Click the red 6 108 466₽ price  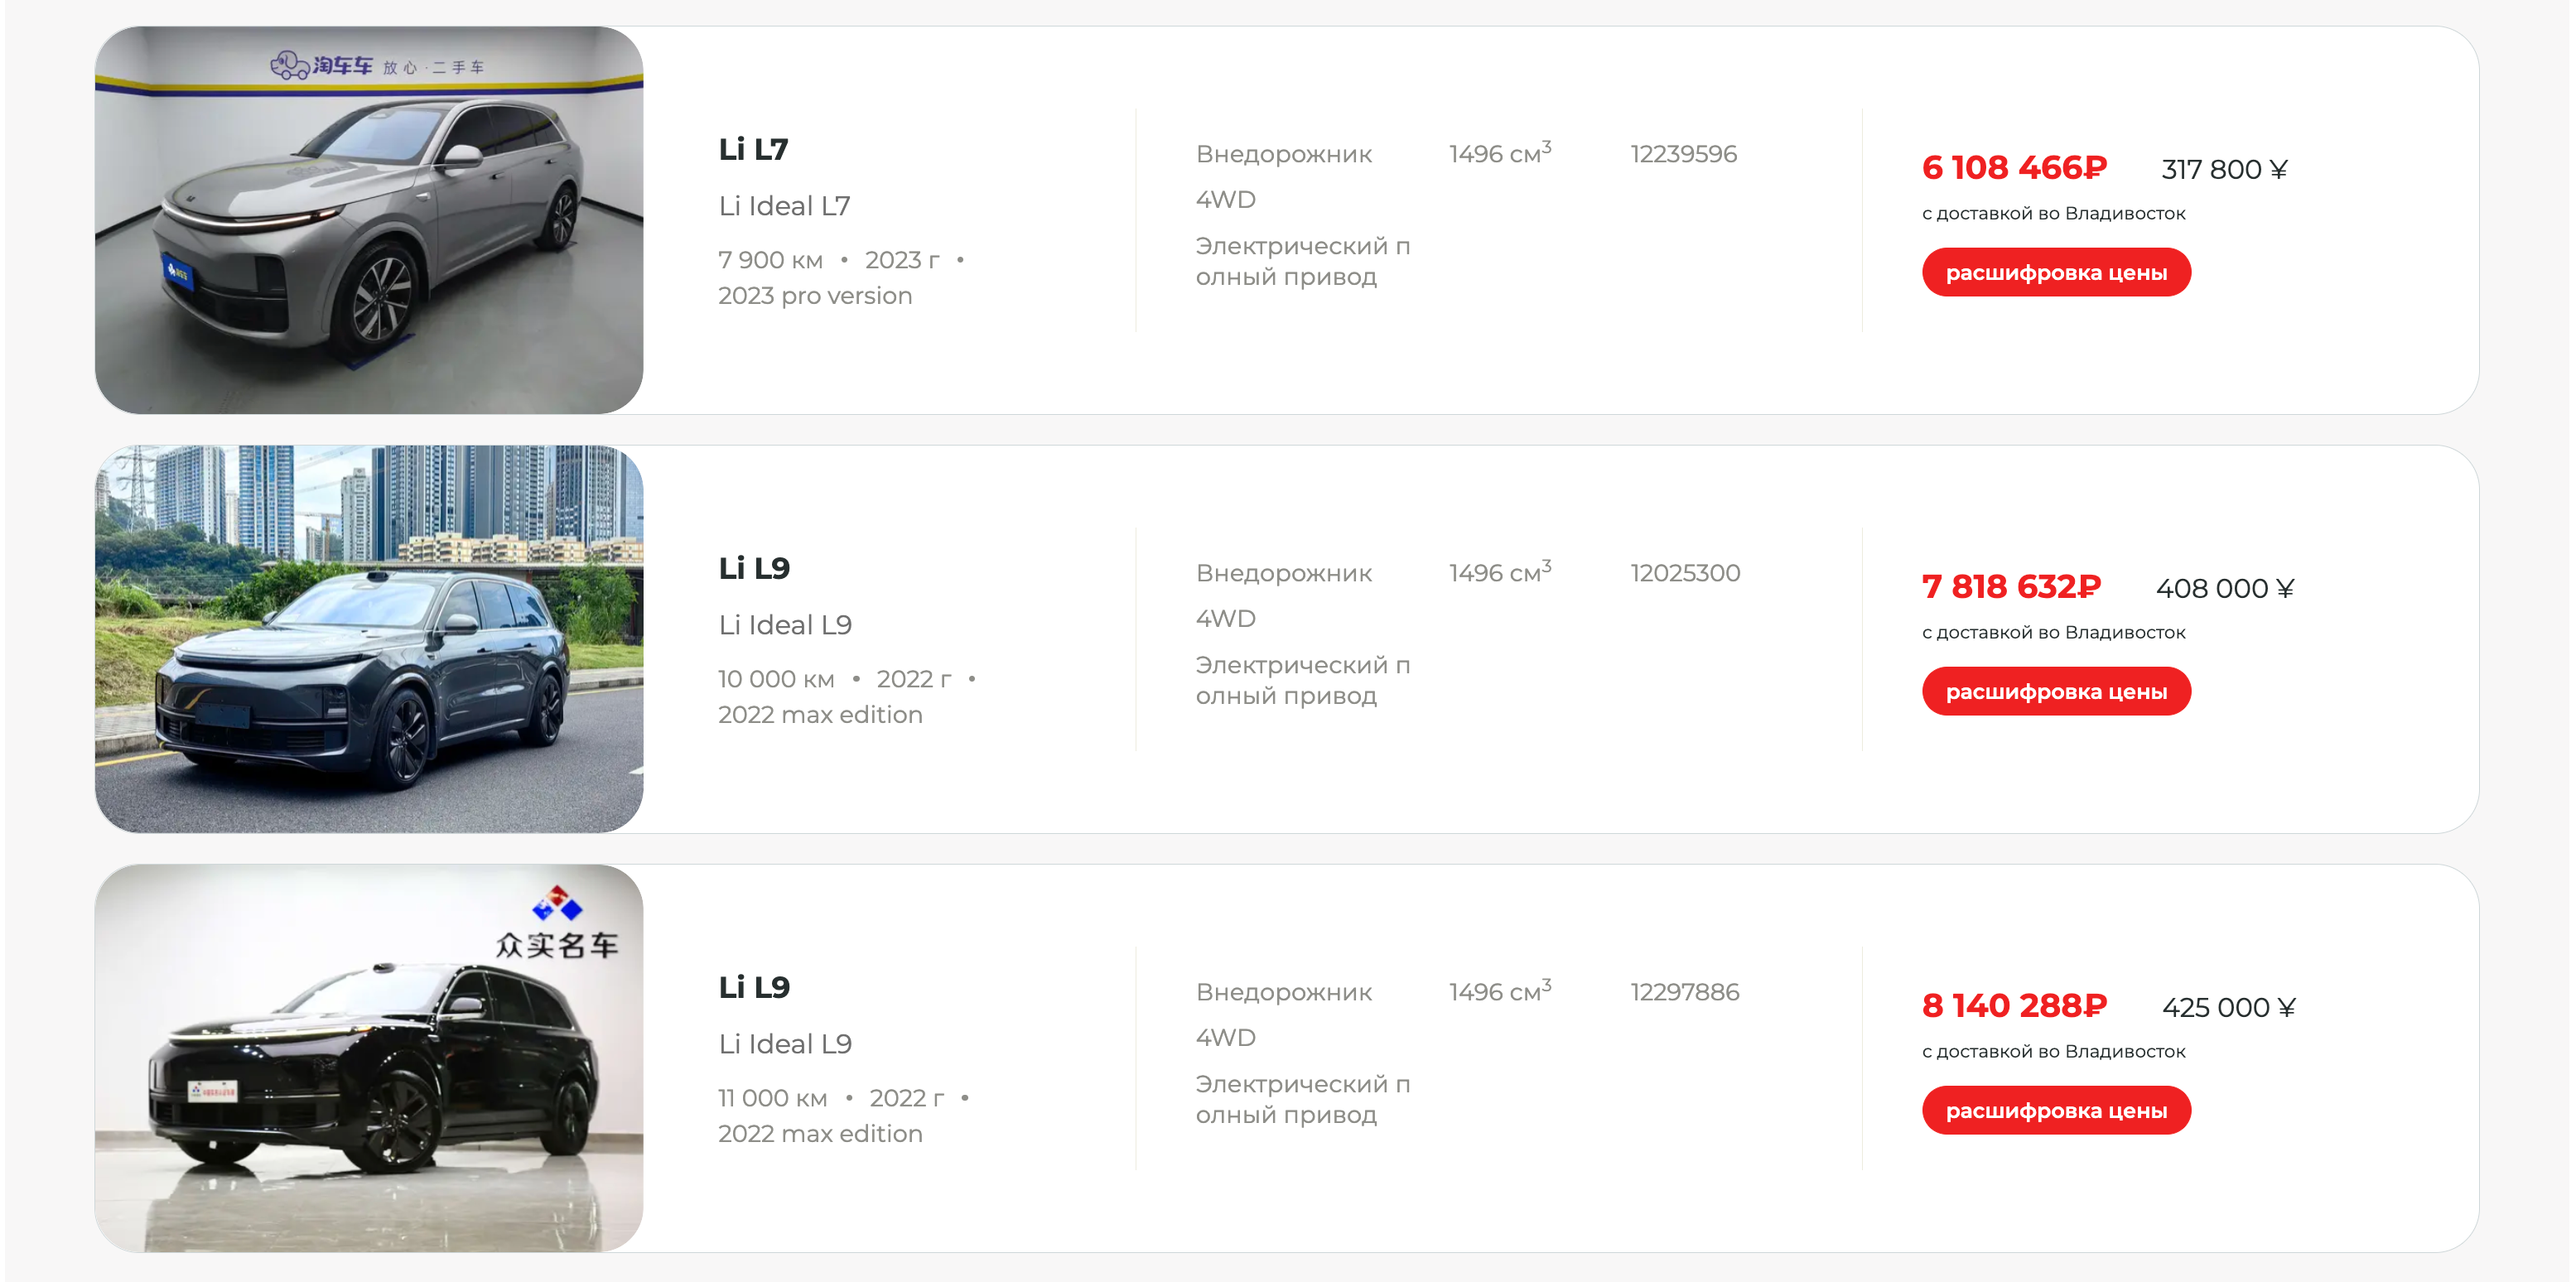point(2013,168)
